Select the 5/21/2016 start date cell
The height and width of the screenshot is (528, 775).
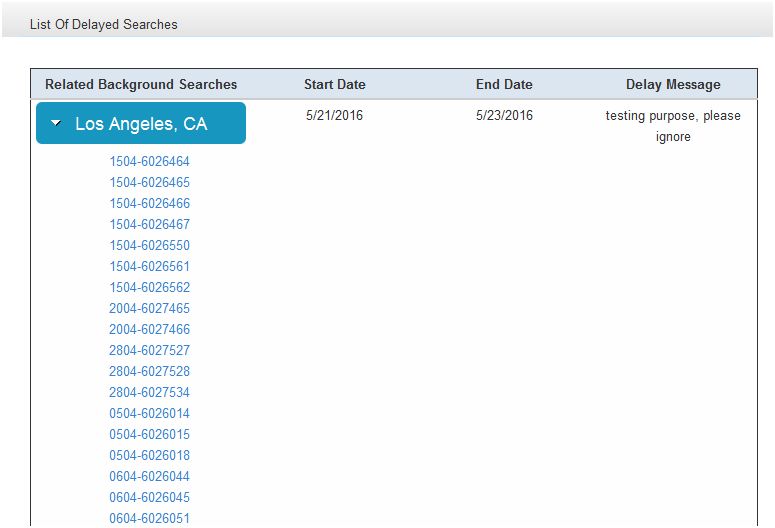[334, 116]
